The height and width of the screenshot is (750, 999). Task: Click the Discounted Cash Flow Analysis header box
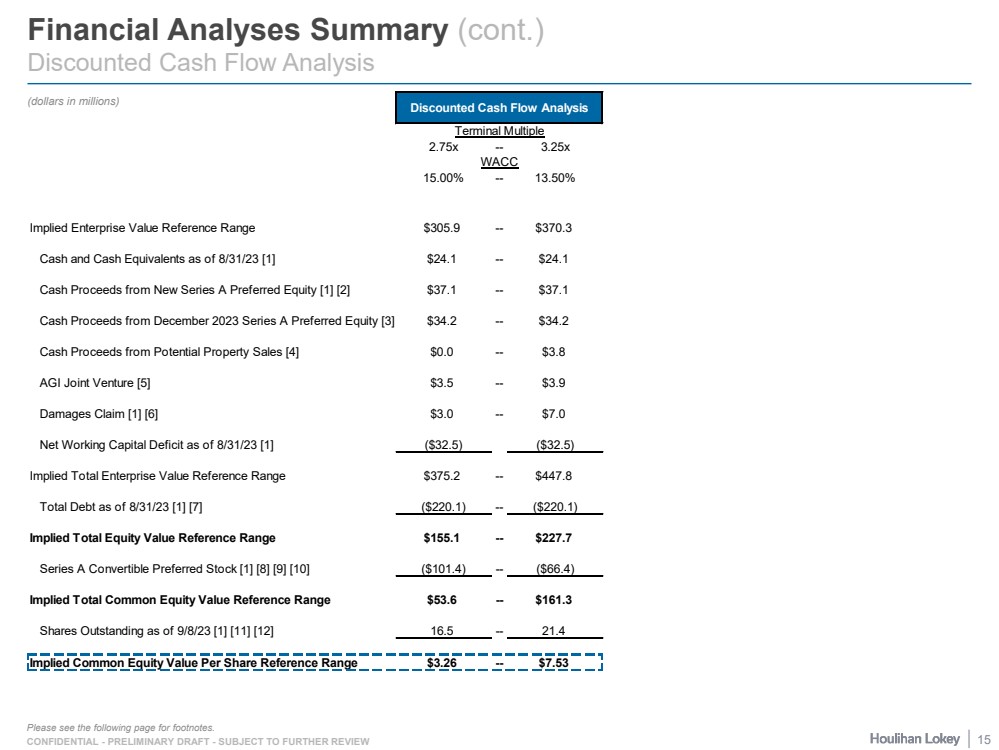coord(499,108)
